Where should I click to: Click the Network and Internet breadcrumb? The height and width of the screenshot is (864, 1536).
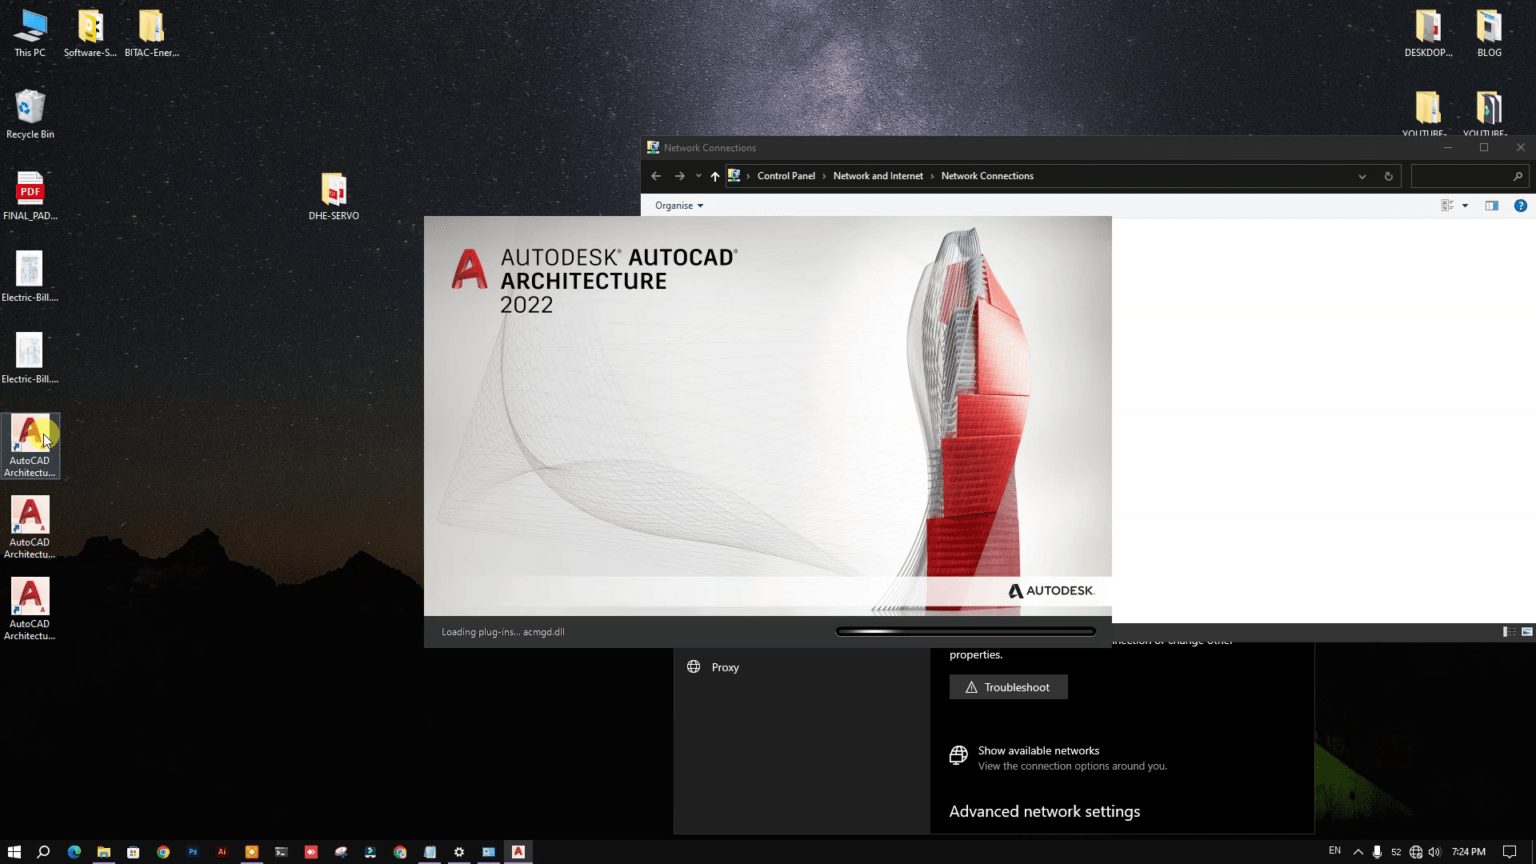(x=878, y=175)
